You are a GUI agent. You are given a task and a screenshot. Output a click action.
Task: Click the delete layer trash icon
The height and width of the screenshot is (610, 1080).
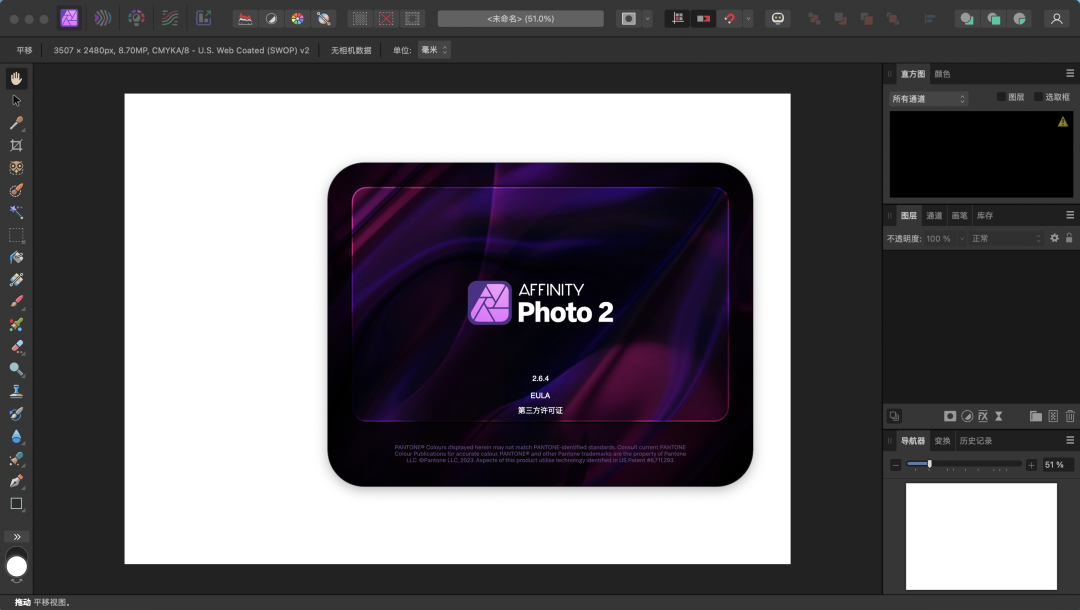click(1070, 416)
